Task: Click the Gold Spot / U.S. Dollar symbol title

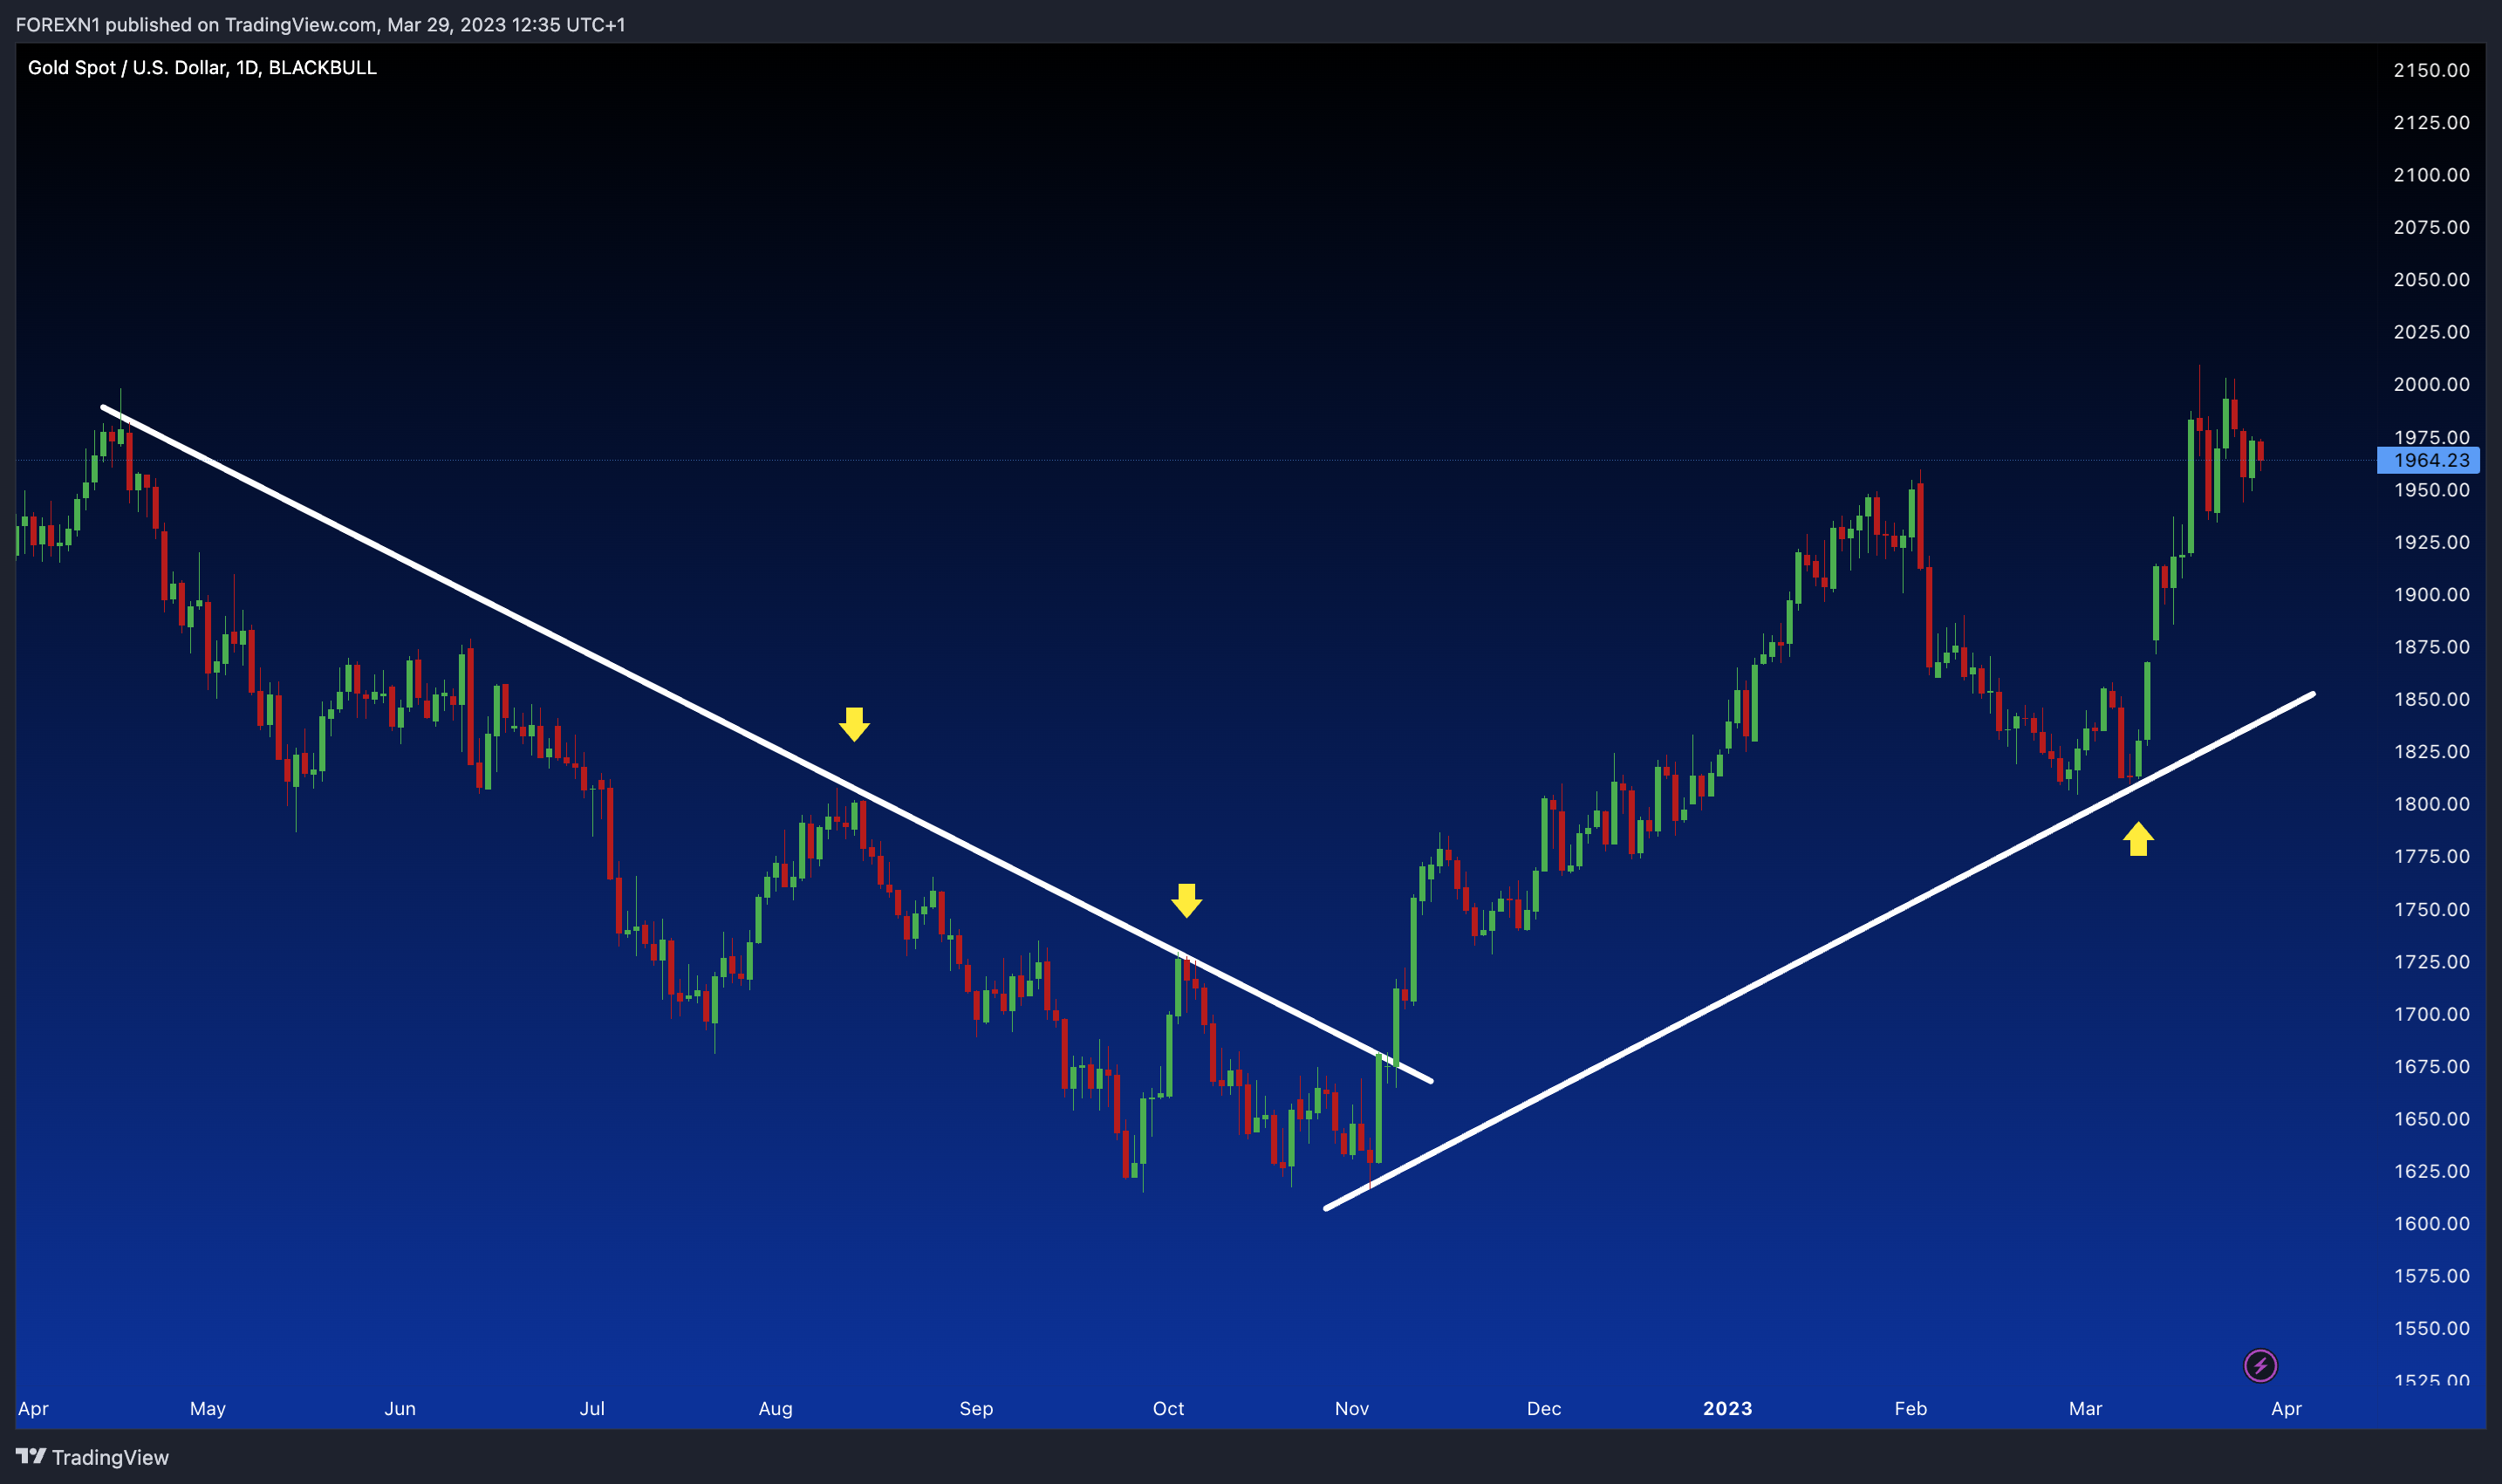Action: click(202, 67)
